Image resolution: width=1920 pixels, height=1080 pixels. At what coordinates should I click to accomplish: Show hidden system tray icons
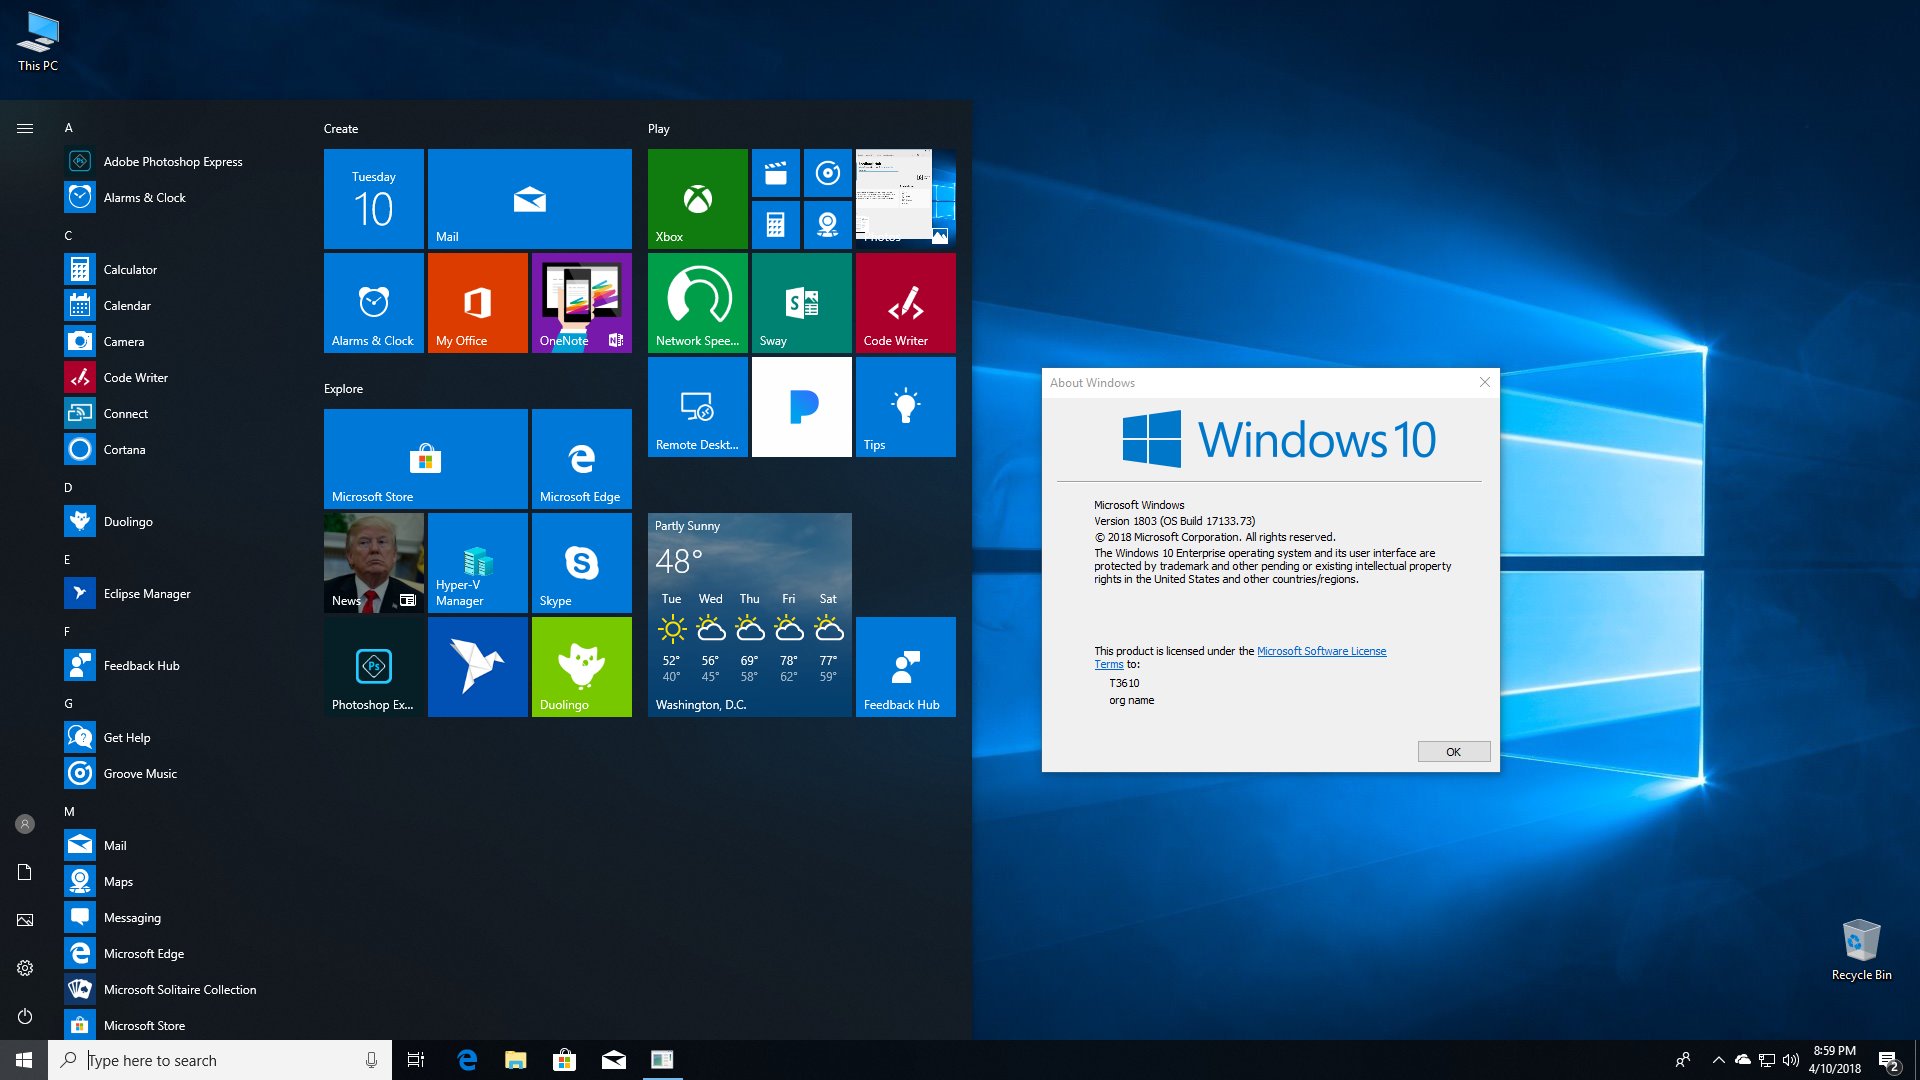1718,1060
